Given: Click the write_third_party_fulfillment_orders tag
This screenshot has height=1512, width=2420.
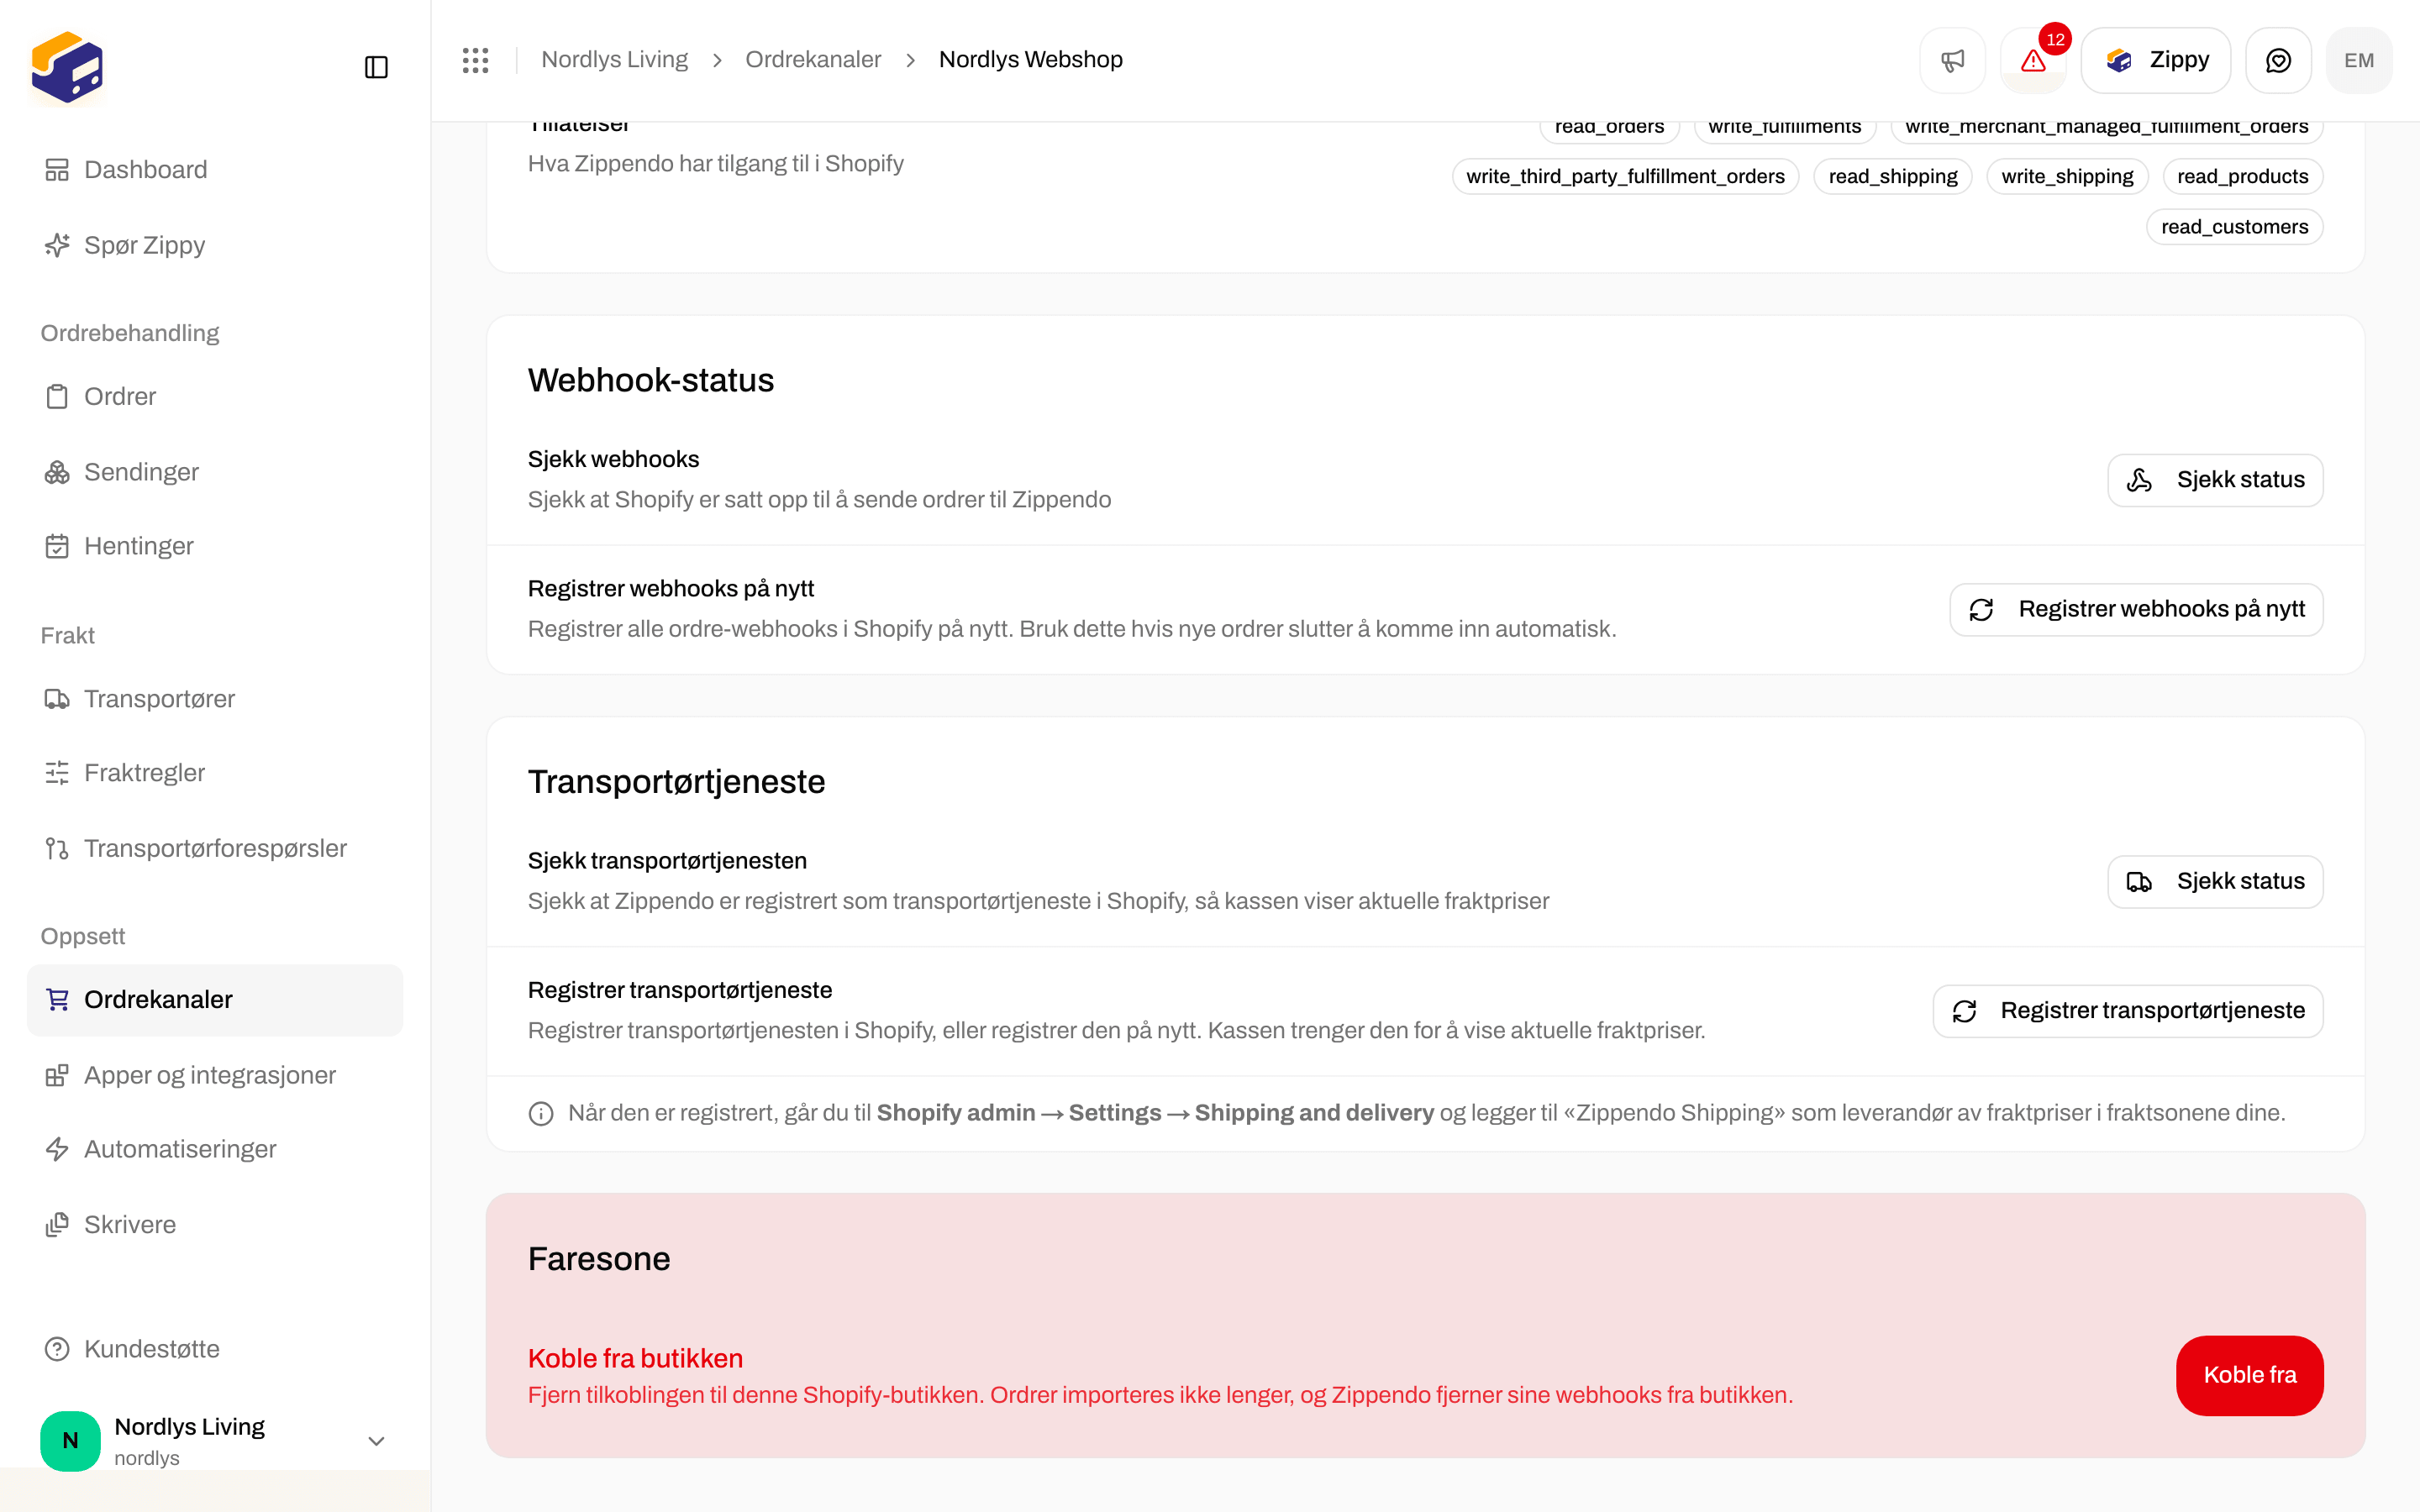Looking at the screenshot, I should coord(1625,177).
